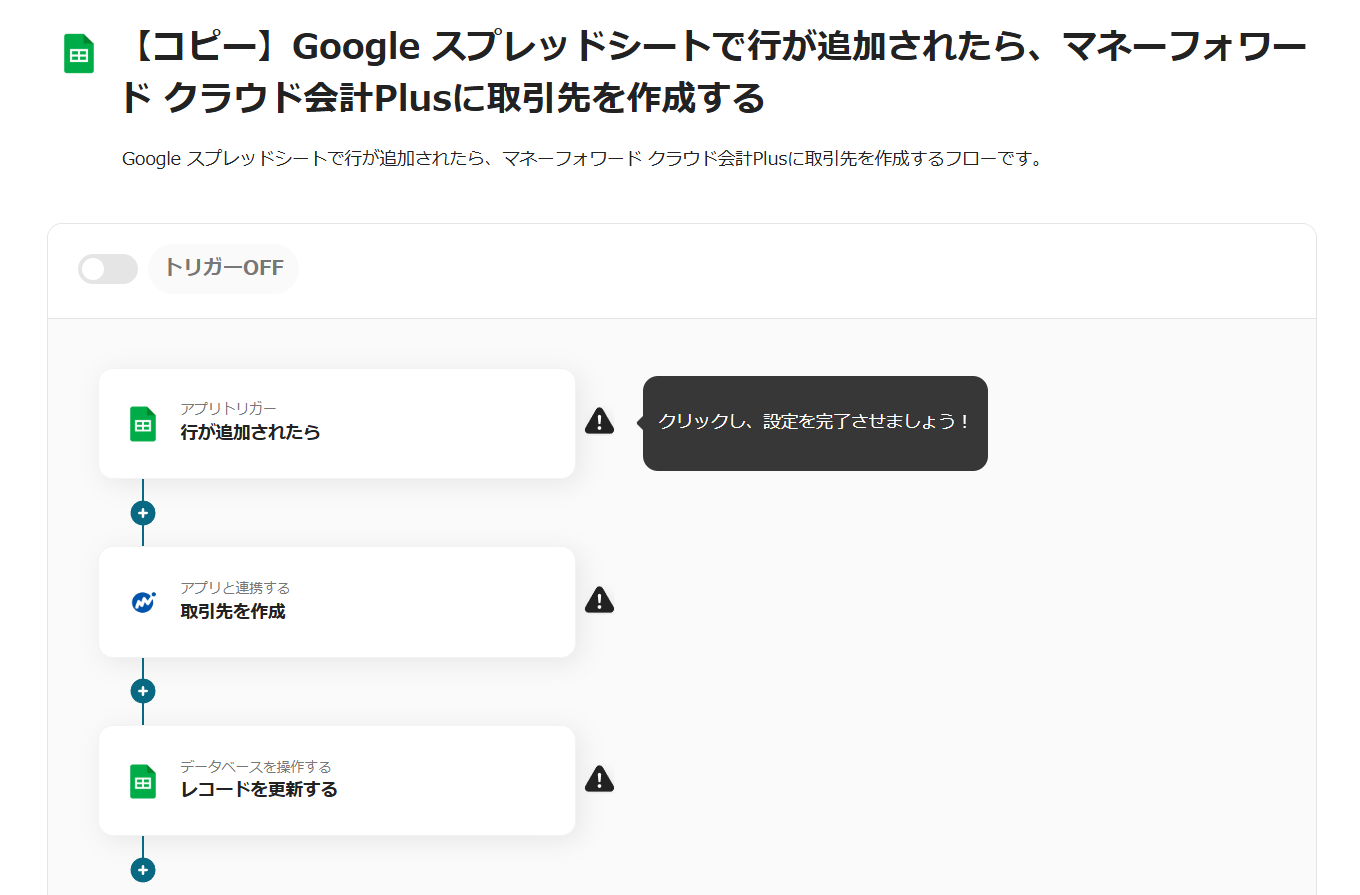1360x895 pixels.
Task: Click the トリガーOFF status label
Action: pos(224,268)
